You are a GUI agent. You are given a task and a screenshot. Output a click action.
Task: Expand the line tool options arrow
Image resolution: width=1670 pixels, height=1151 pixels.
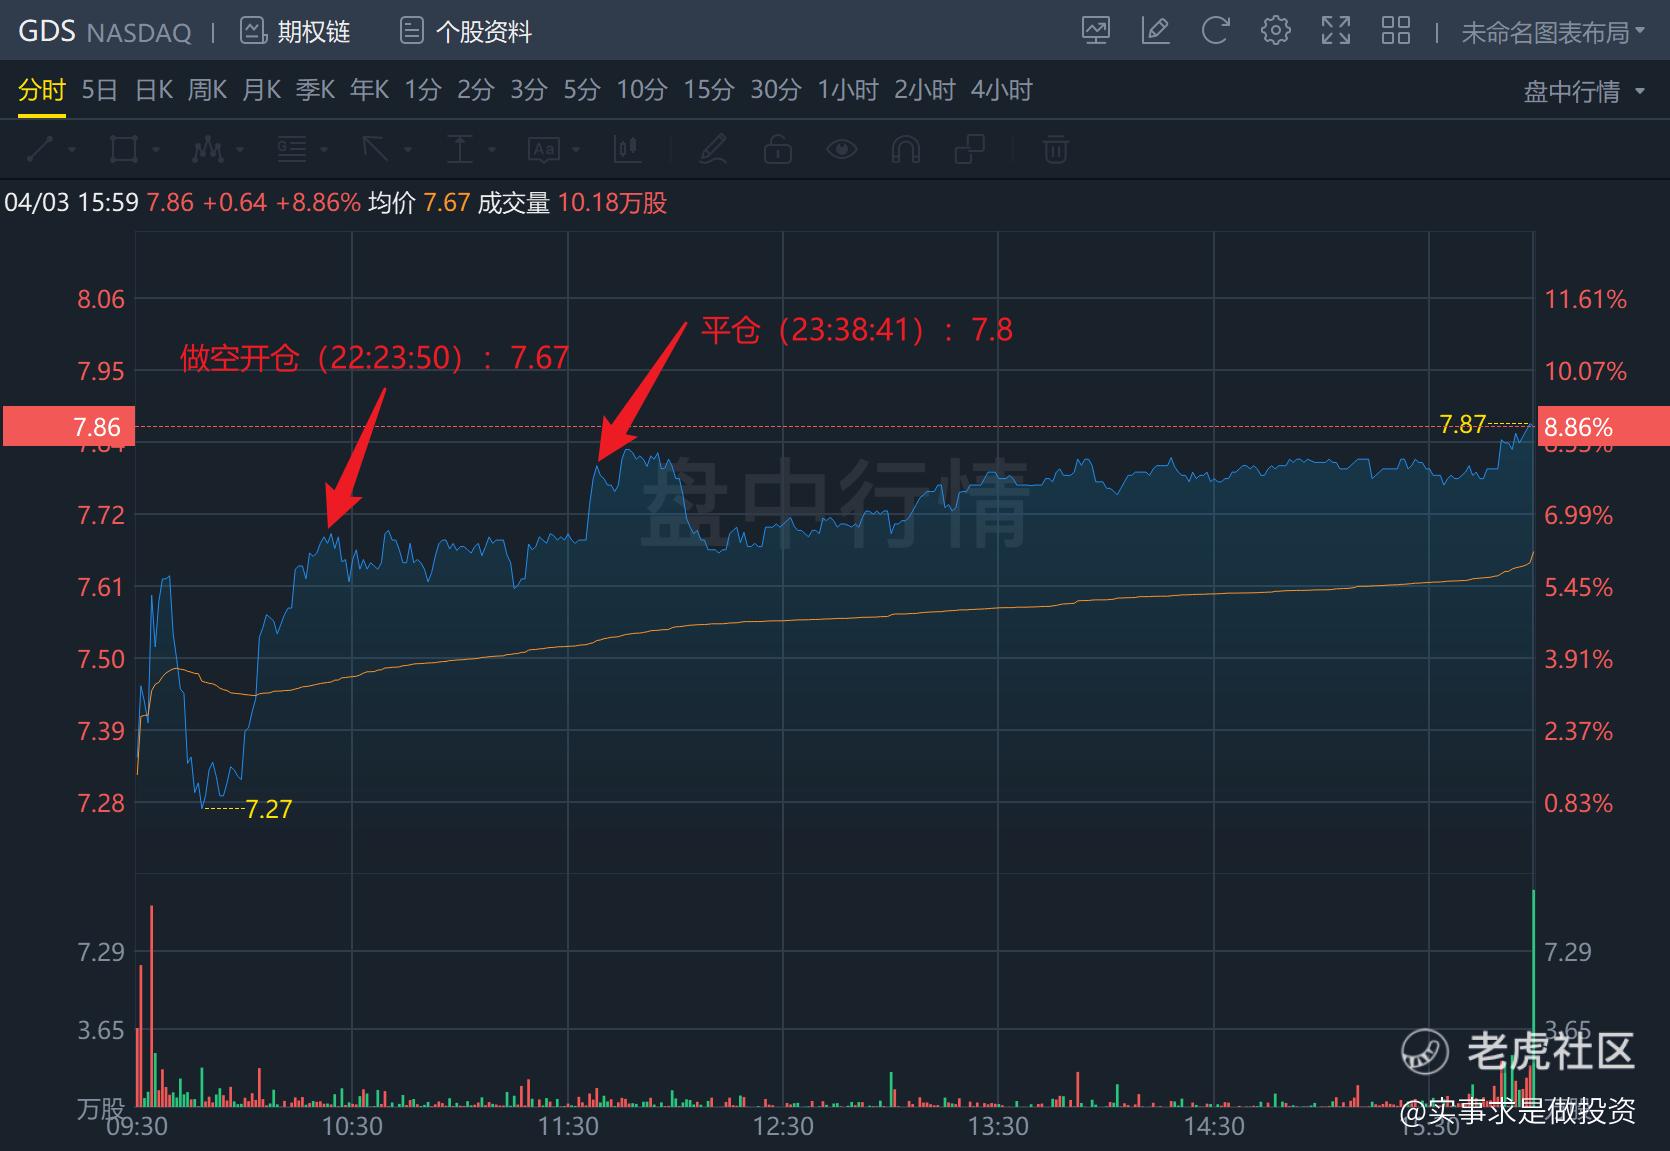point(73,150)
